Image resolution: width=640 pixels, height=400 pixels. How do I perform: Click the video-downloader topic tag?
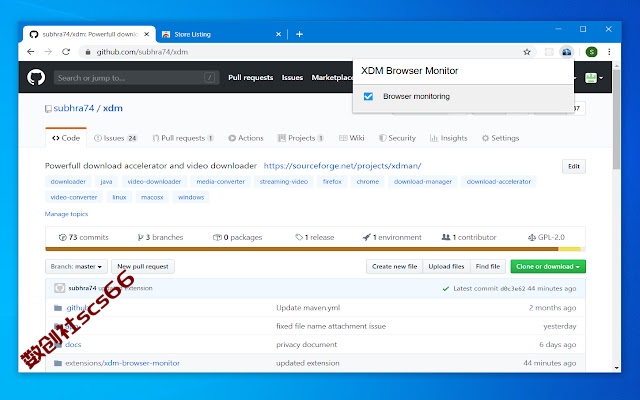(154, 182)
